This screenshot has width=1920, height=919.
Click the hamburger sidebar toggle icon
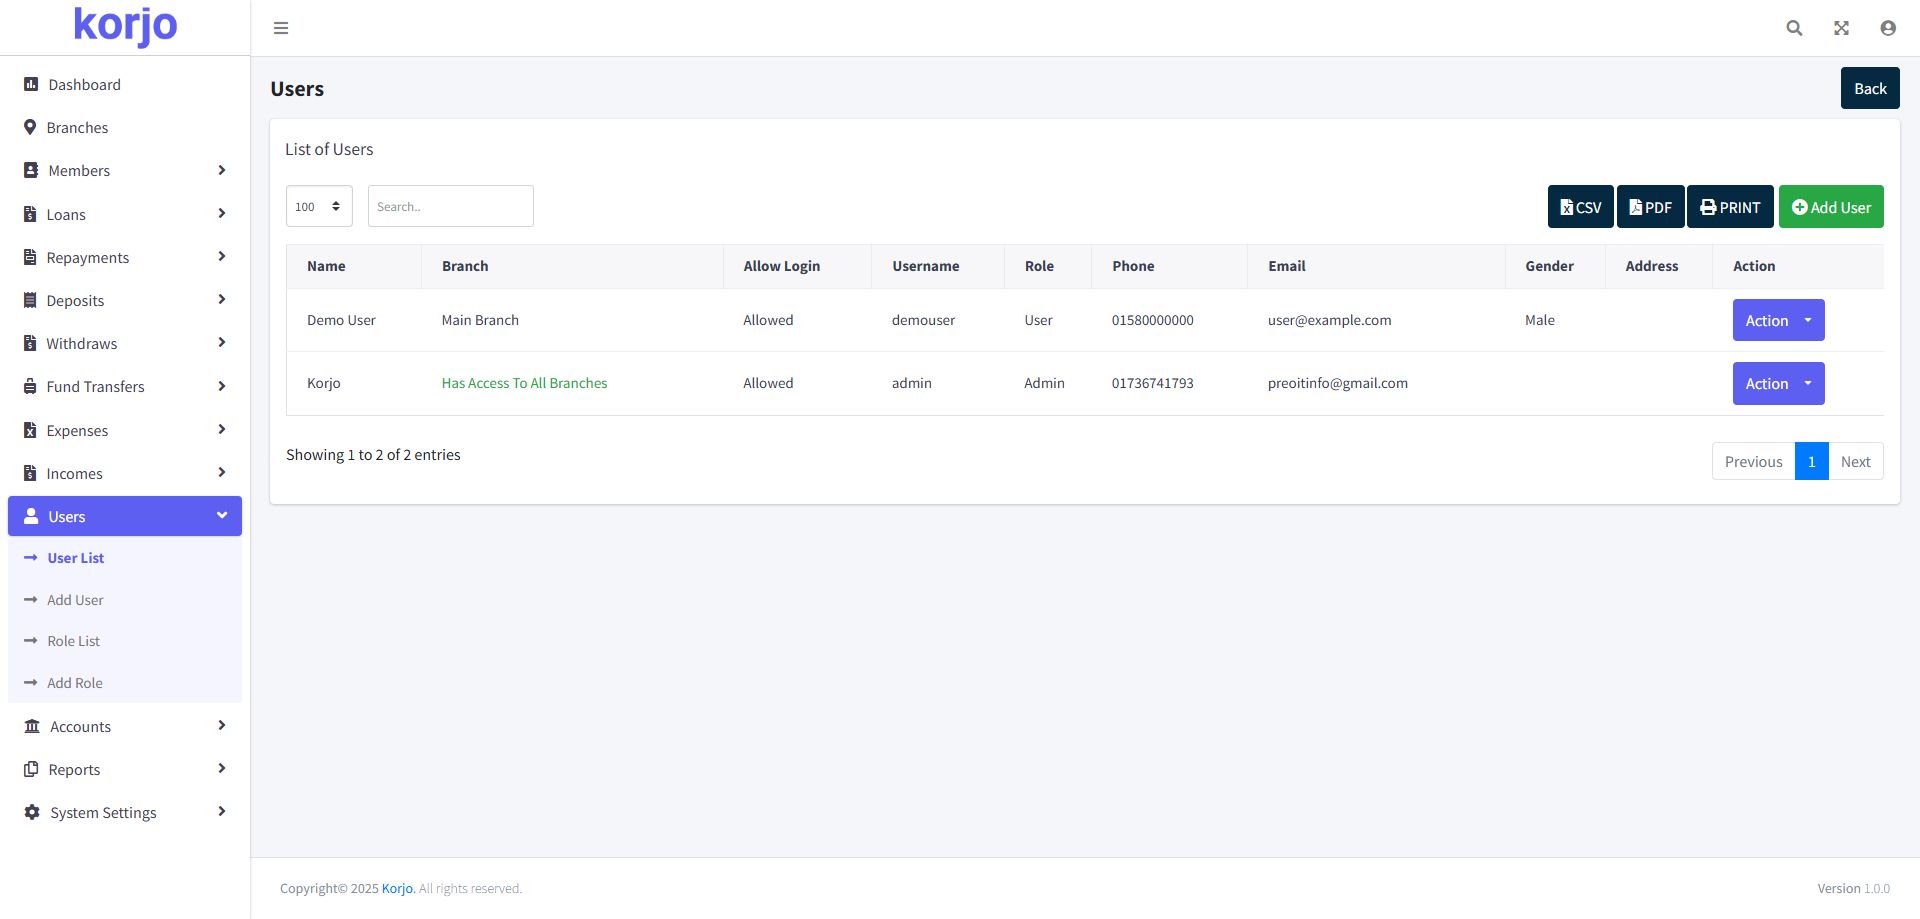[x=281, y=28]
